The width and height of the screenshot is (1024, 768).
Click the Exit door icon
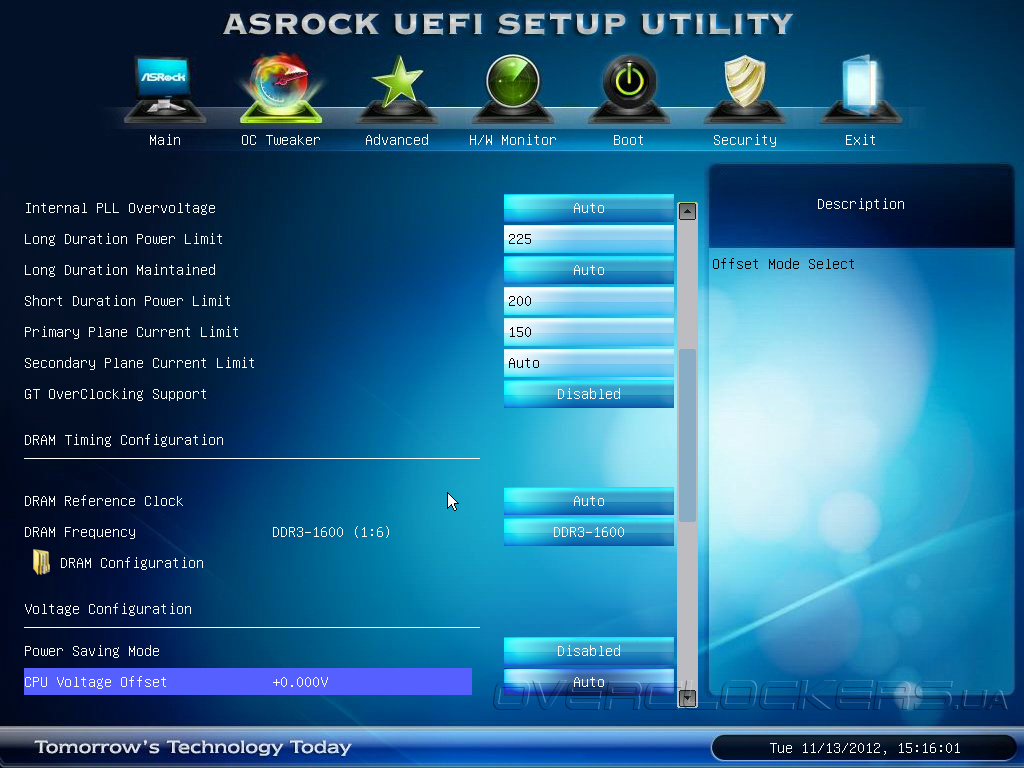click(x=861, y=89)
